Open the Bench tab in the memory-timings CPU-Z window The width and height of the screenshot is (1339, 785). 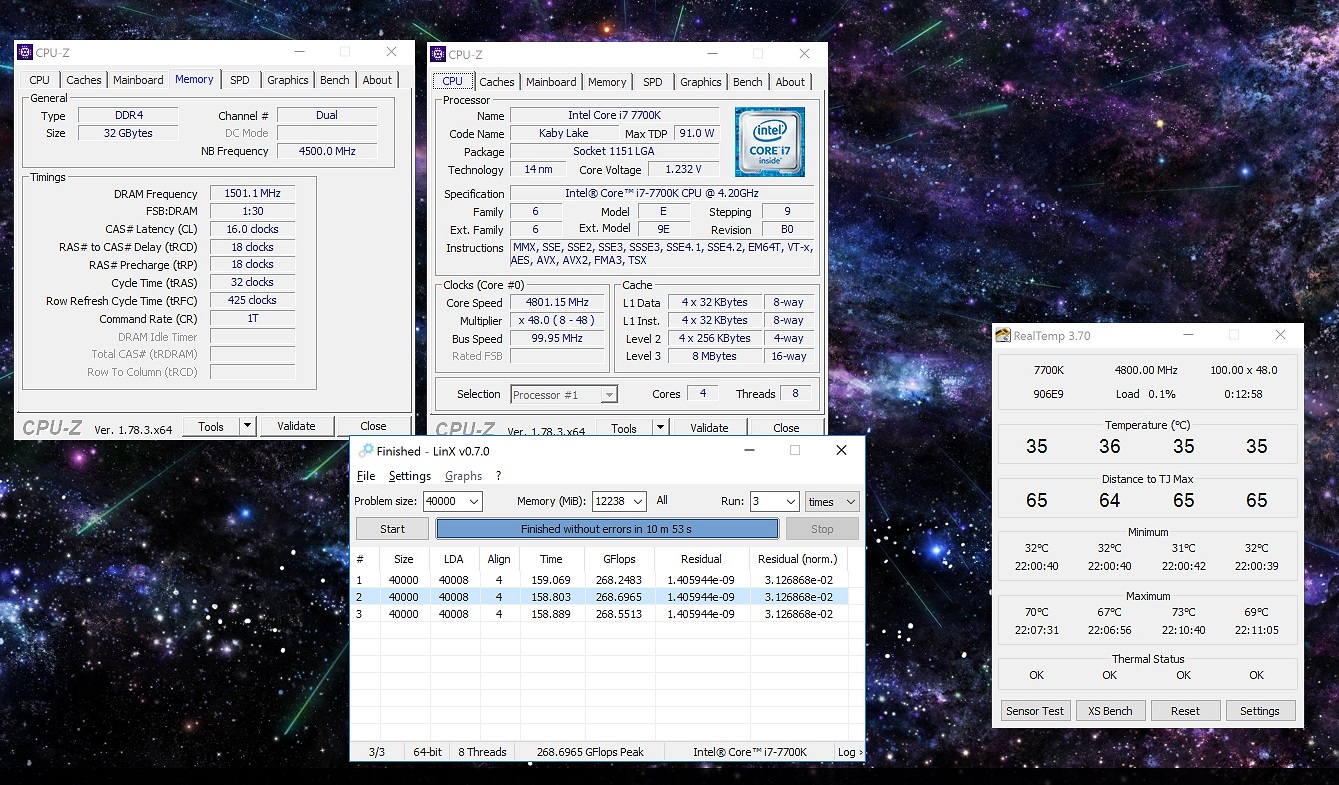pyautogui.click(x=335, y=80)
